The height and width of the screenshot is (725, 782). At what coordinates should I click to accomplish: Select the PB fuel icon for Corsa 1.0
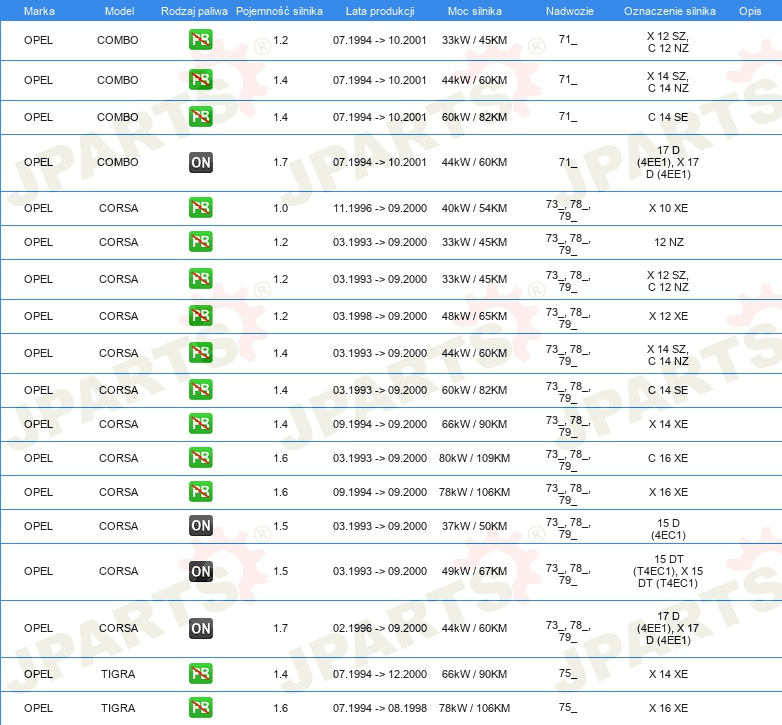[200, 208]
